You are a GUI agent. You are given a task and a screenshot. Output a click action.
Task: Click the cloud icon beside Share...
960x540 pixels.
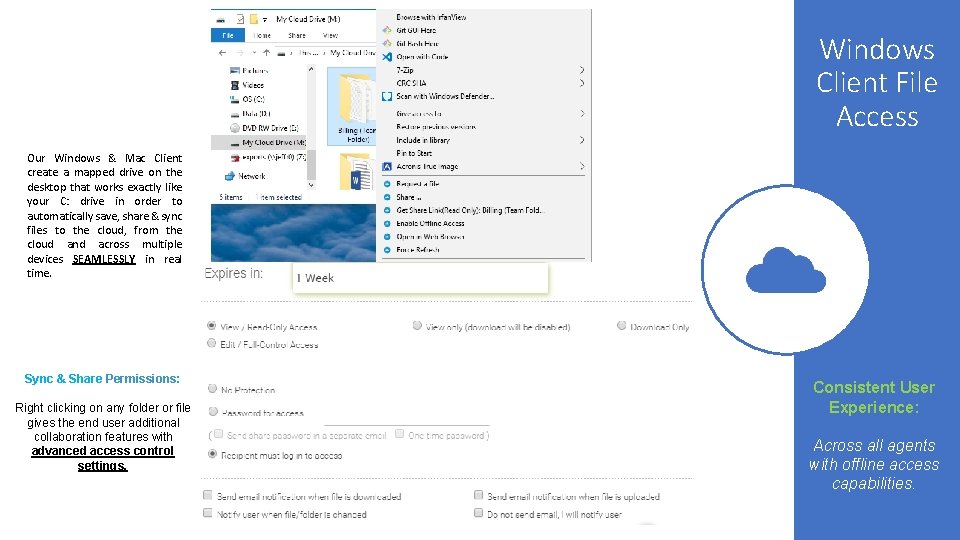pos(387,197)
